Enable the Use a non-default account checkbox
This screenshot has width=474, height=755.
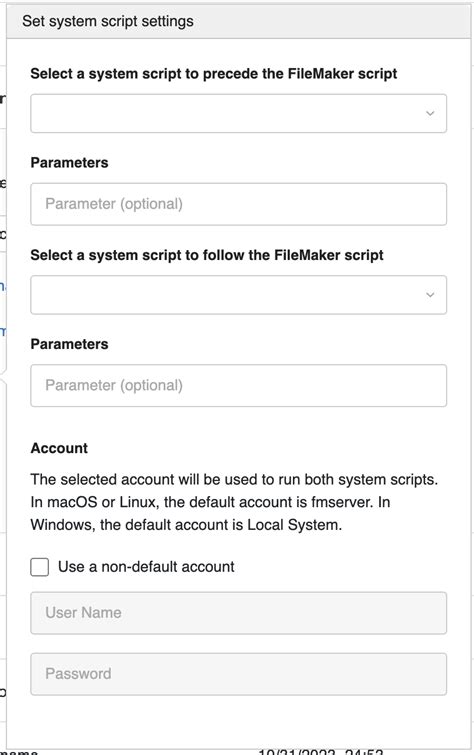(40, 567)
